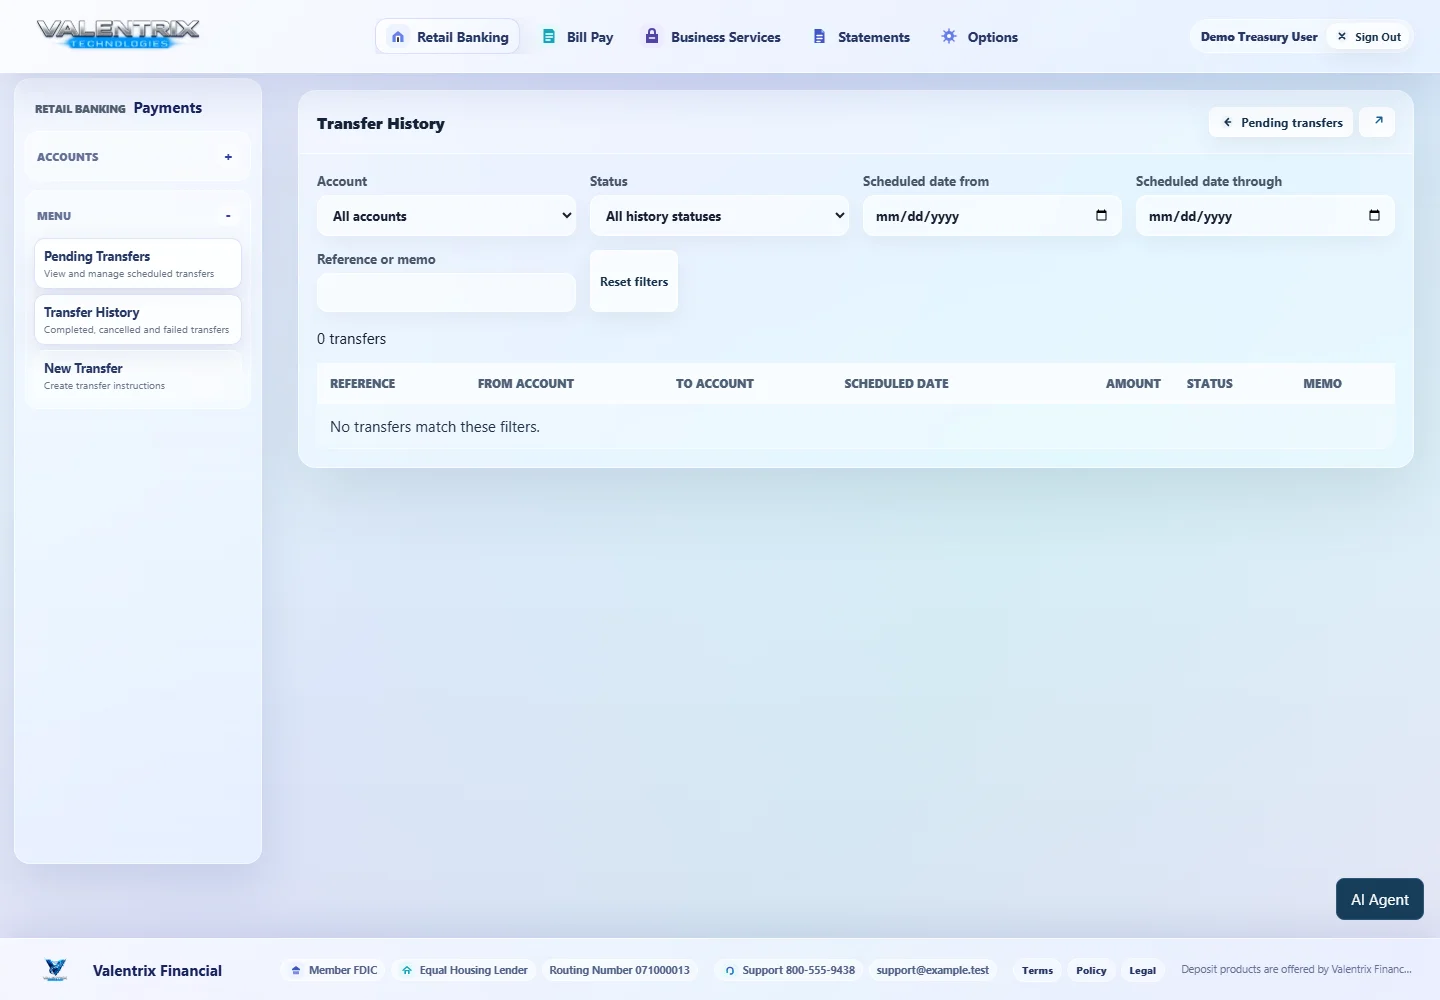Click the Memo column header

pyautogui.click(x=1322, y=384)
